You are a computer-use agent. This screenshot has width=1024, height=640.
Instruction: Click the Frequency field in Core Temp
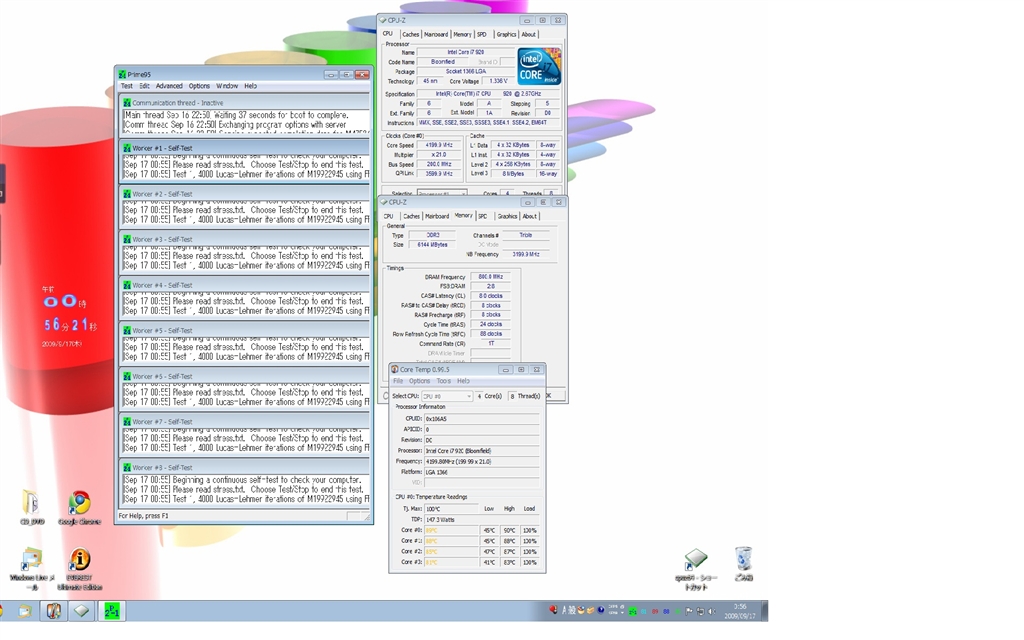[x=482, y=461]
